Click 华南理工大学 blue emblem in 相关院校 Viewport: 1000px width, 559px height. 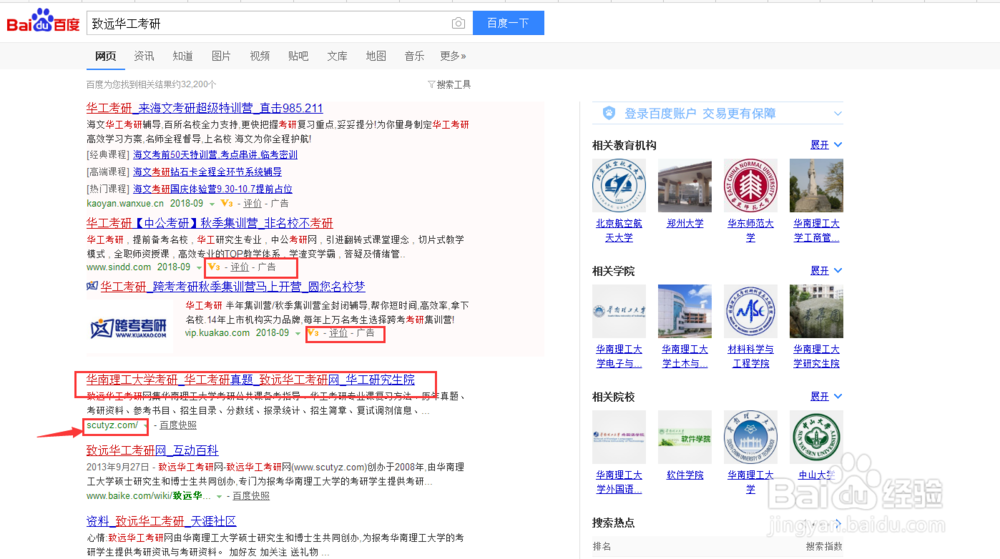(x=751, y=437)
